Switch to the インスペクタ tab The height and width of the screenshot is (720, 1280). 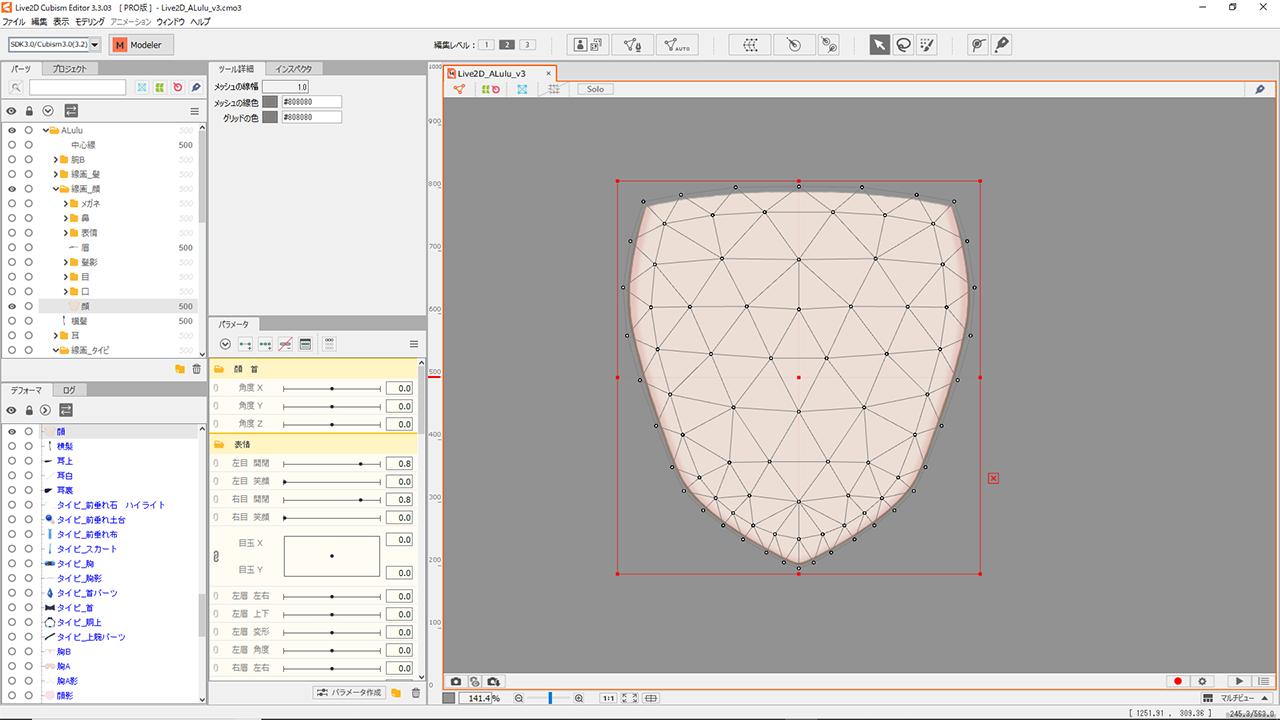tap(293, 69)
